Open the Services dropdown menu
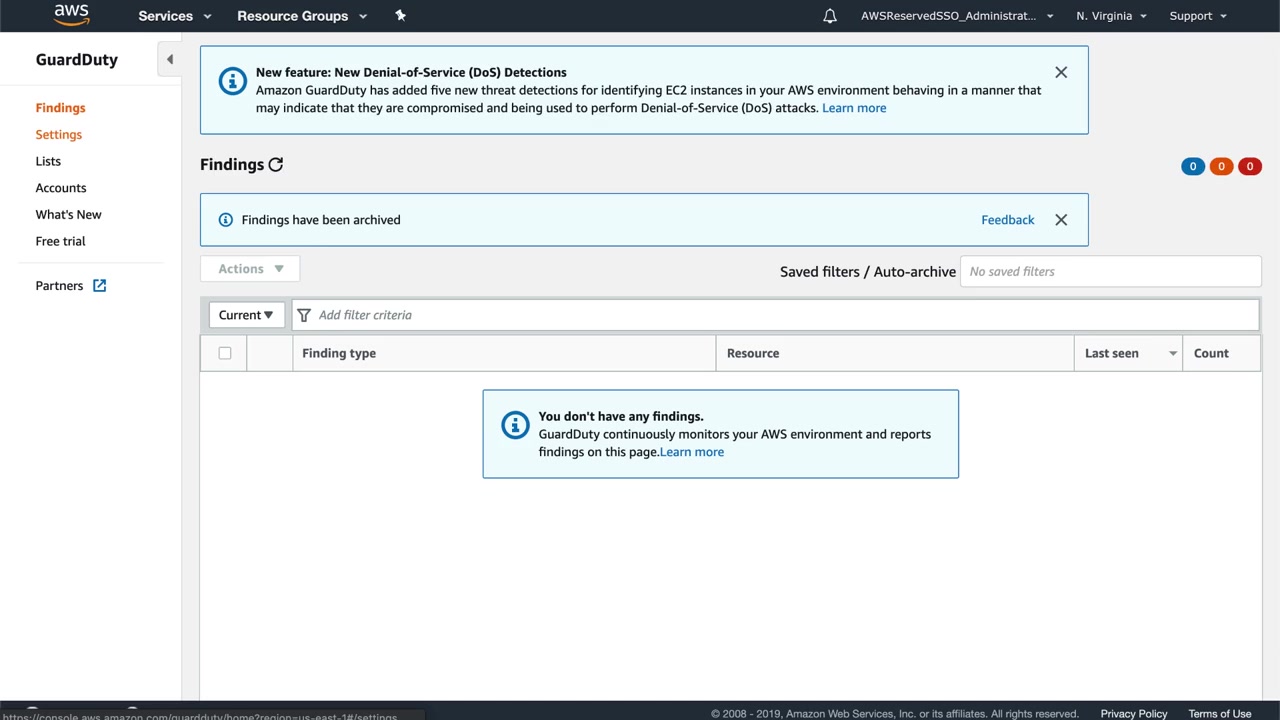 tap(175, 16)
